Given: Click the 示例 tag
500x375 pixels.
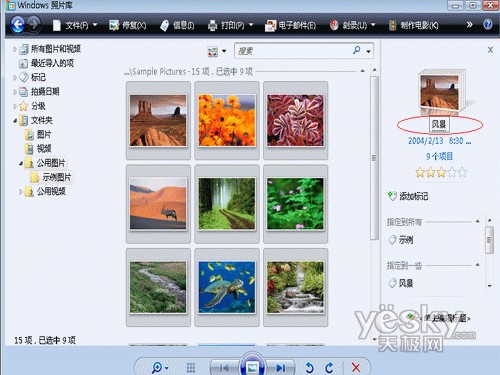Looking at the screenshot, I should pos(401,240).
